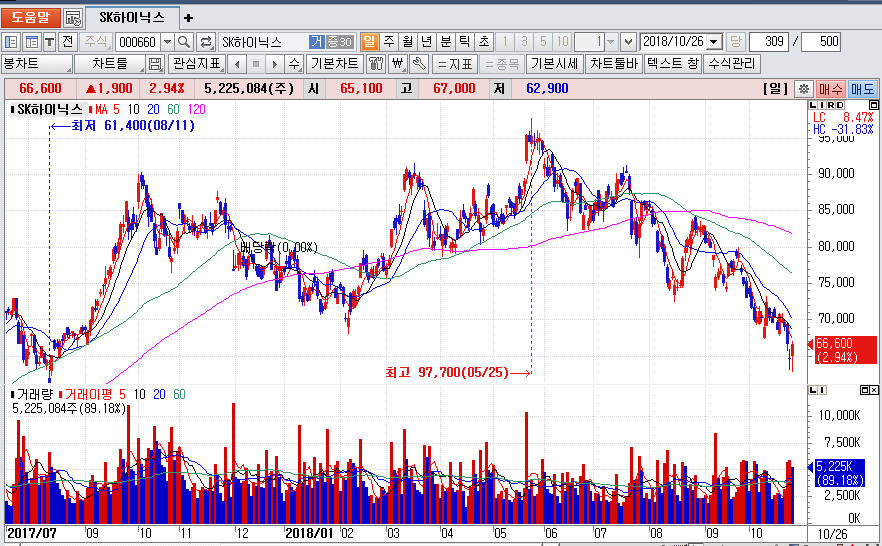Viewport: 882px width, 546px height.
Task: Switch chart to 월 monthly period
Action: click(x=407, y=42)
